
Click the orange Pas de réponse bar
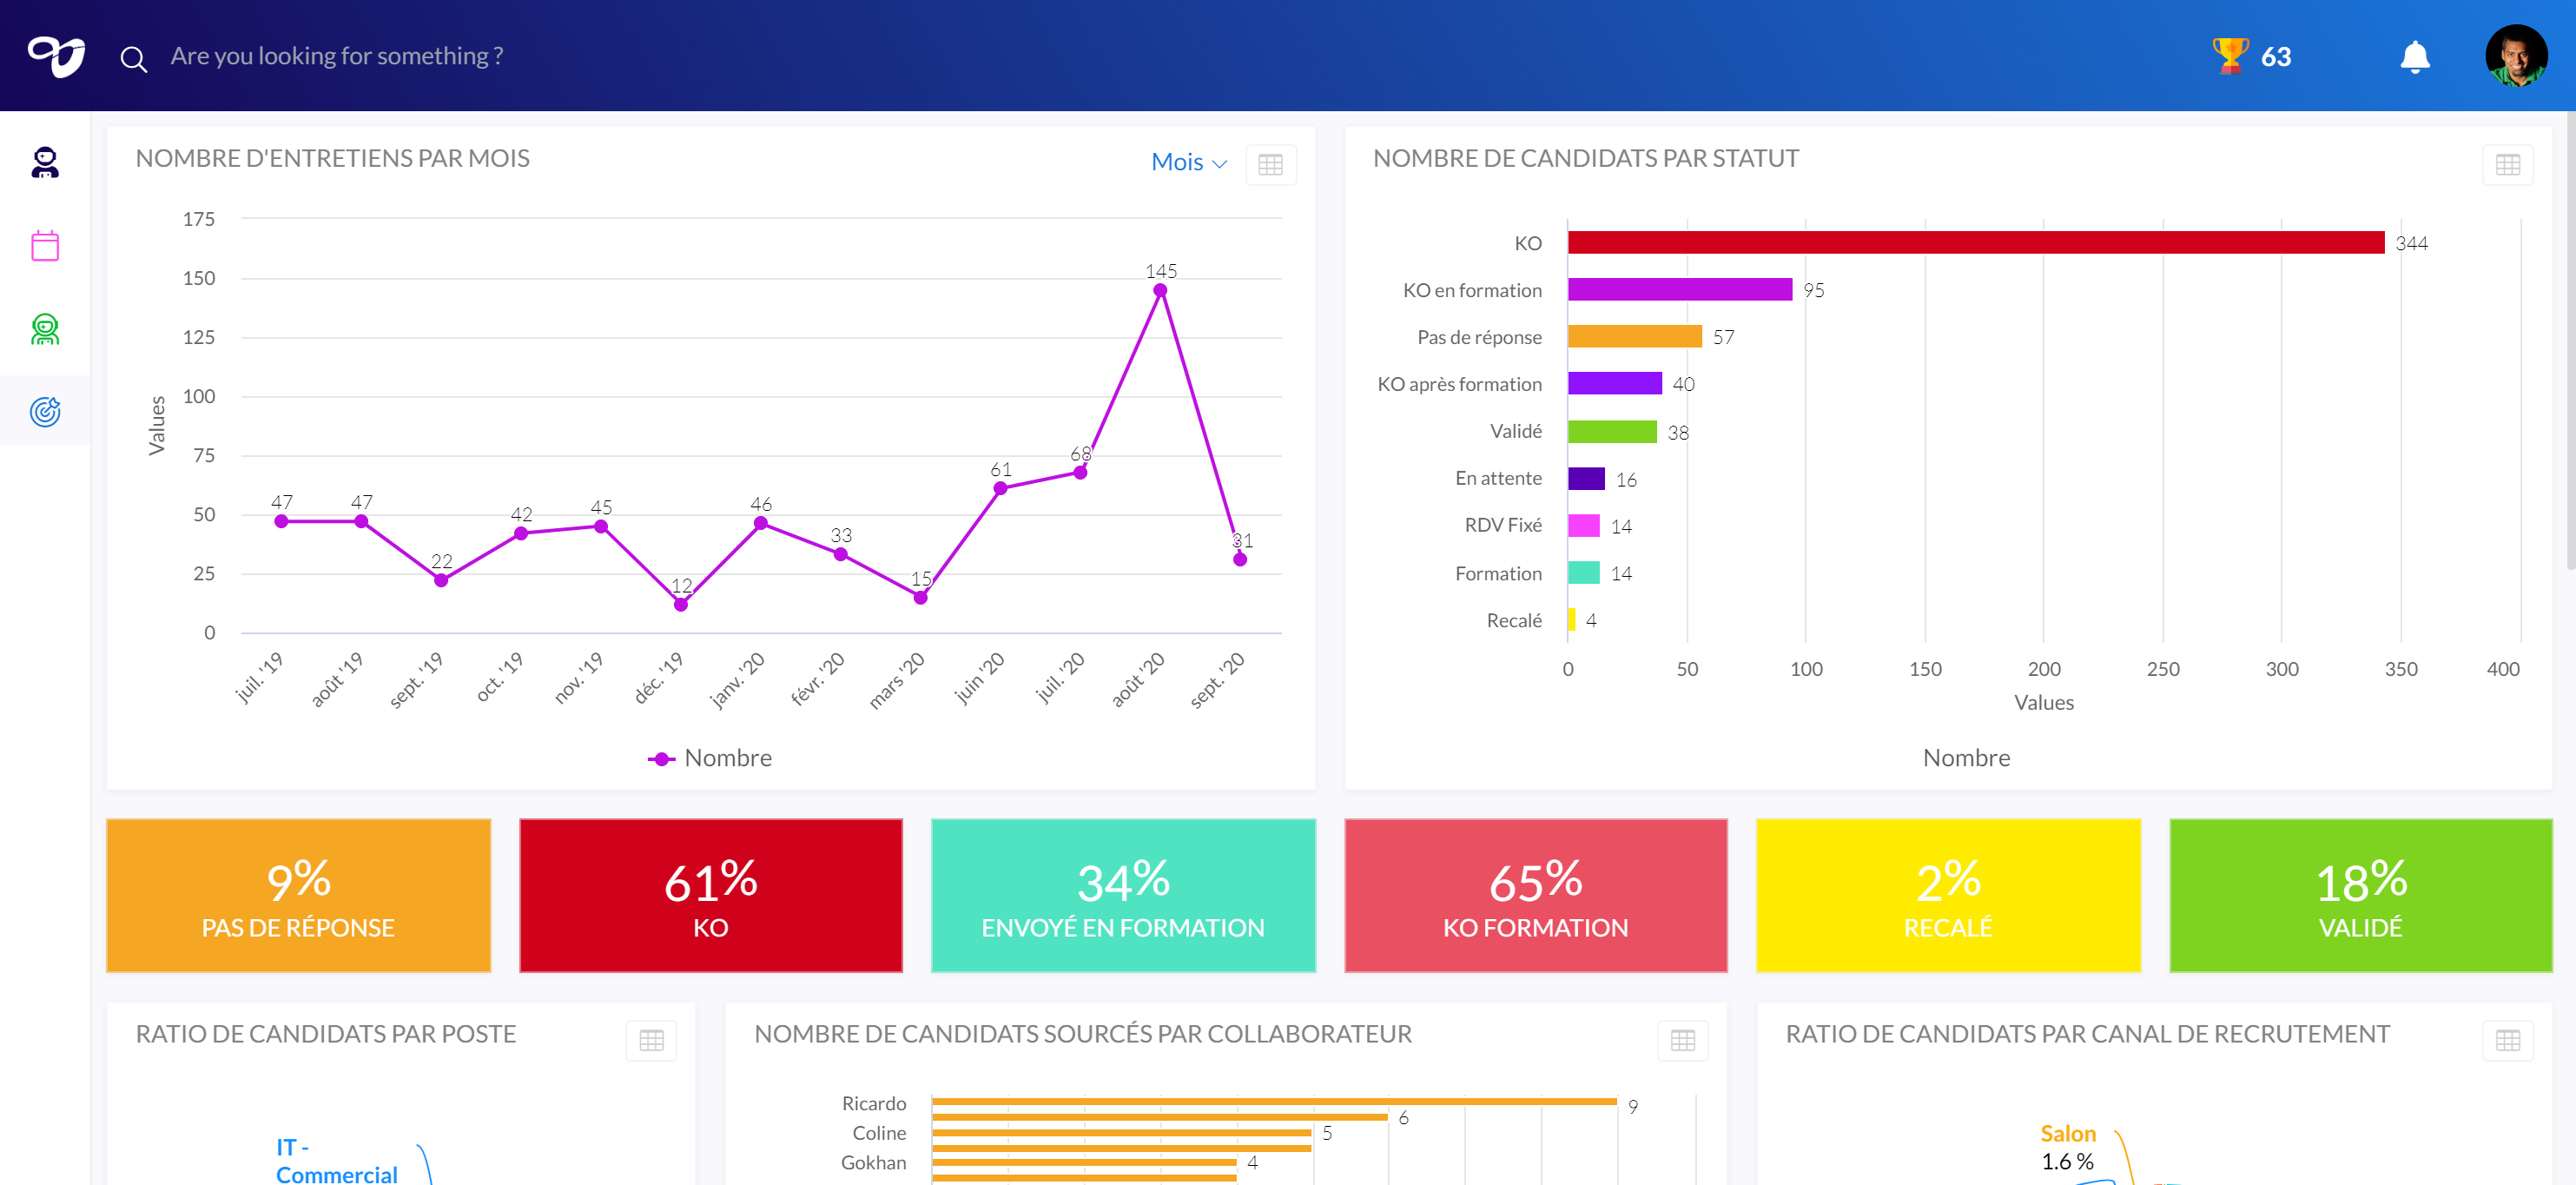pyautogui.click(x=1634, y=337)
